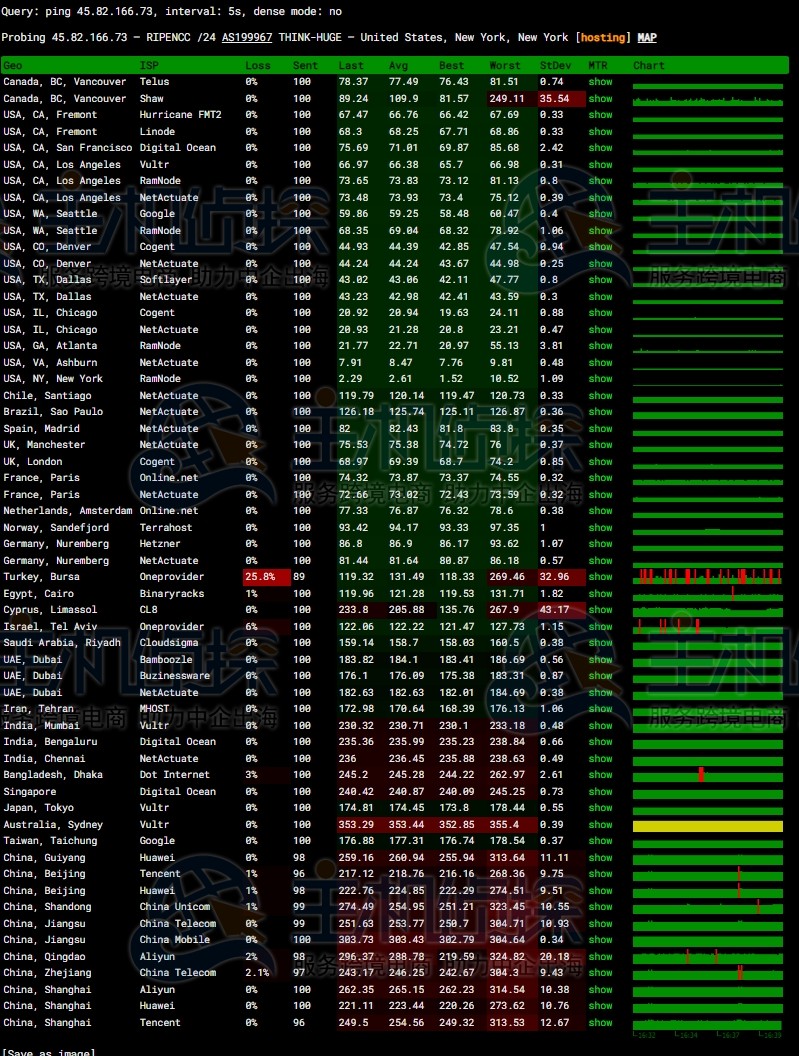This screenshot has height=1056, width=799.
Task: Select the 2.29 last value
Action: click(350, 378)
